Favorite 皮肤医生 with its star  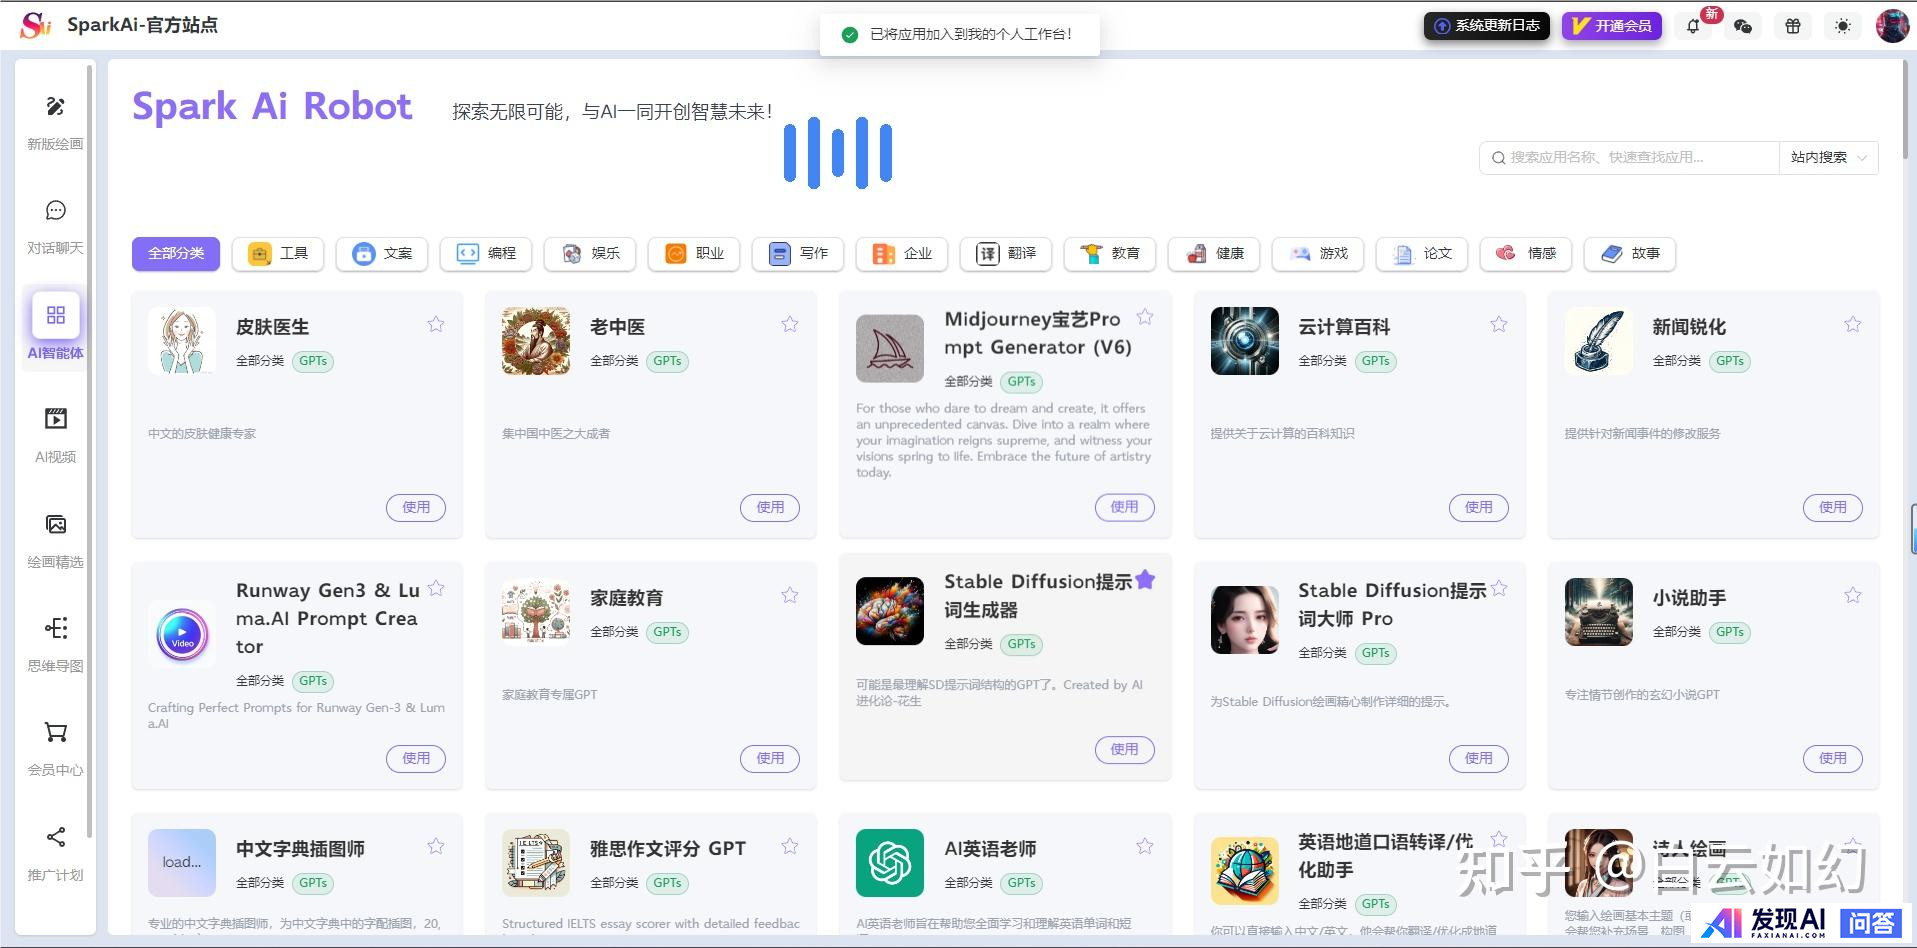pyautogui.click(x=436, y=324)
